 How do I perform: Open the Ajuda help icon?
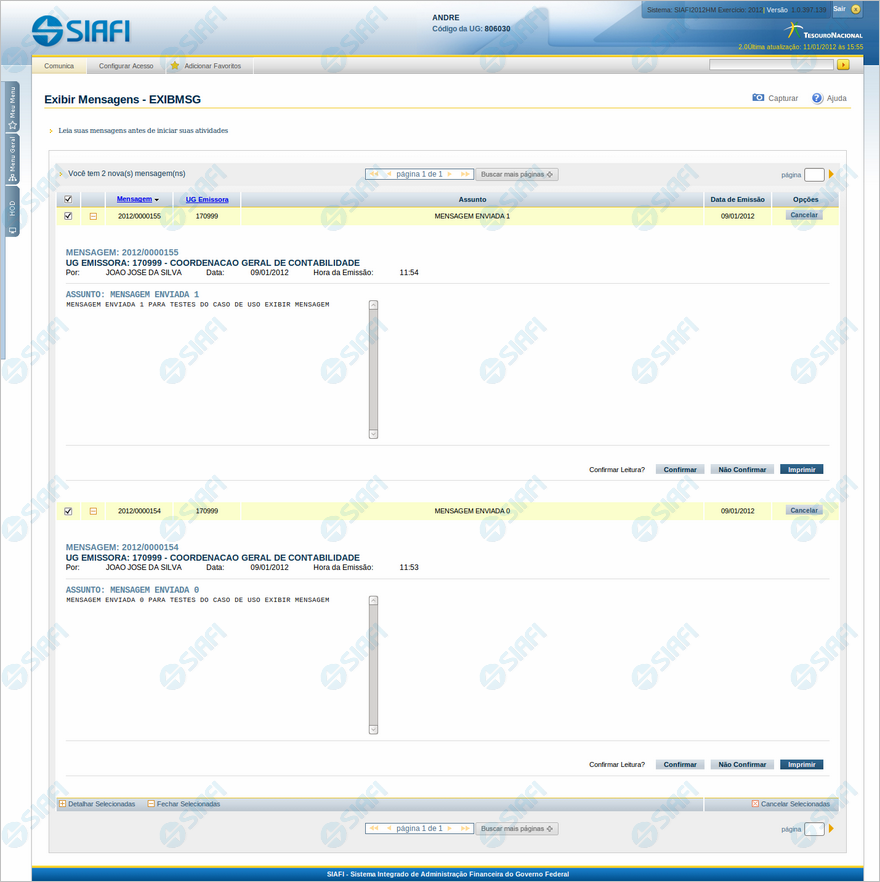pyautogui.click(x=817, y=98)
